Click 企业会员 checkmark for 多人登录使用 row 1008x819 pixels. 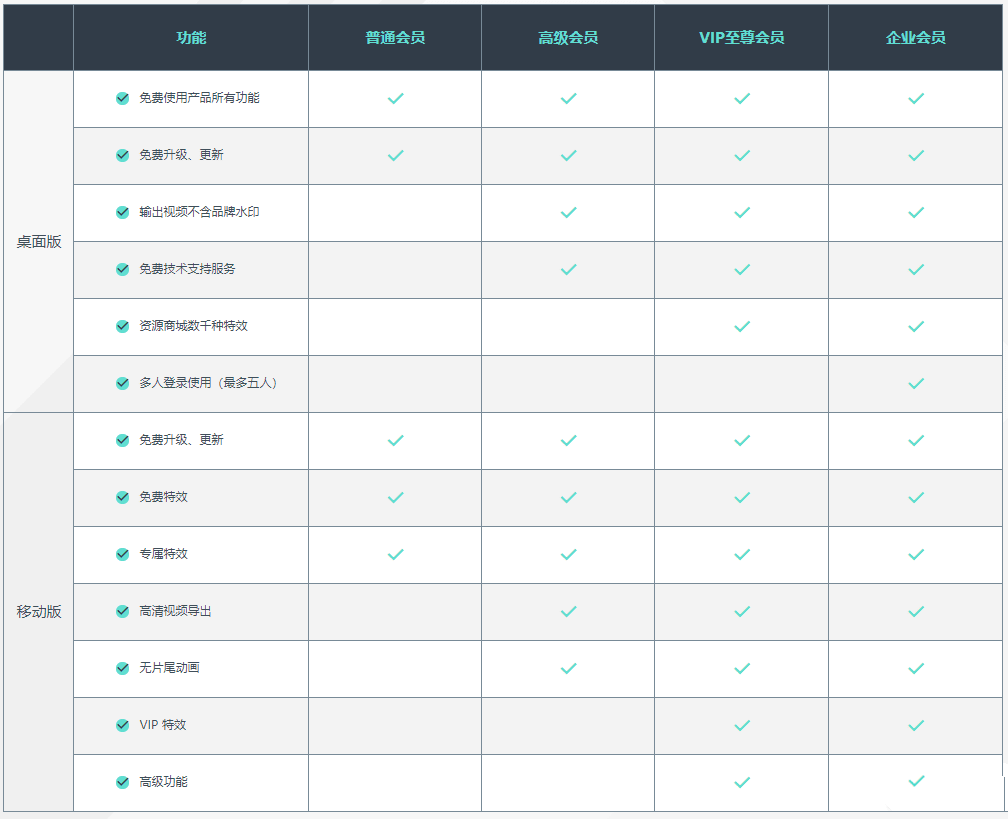(x=915, y=383)
